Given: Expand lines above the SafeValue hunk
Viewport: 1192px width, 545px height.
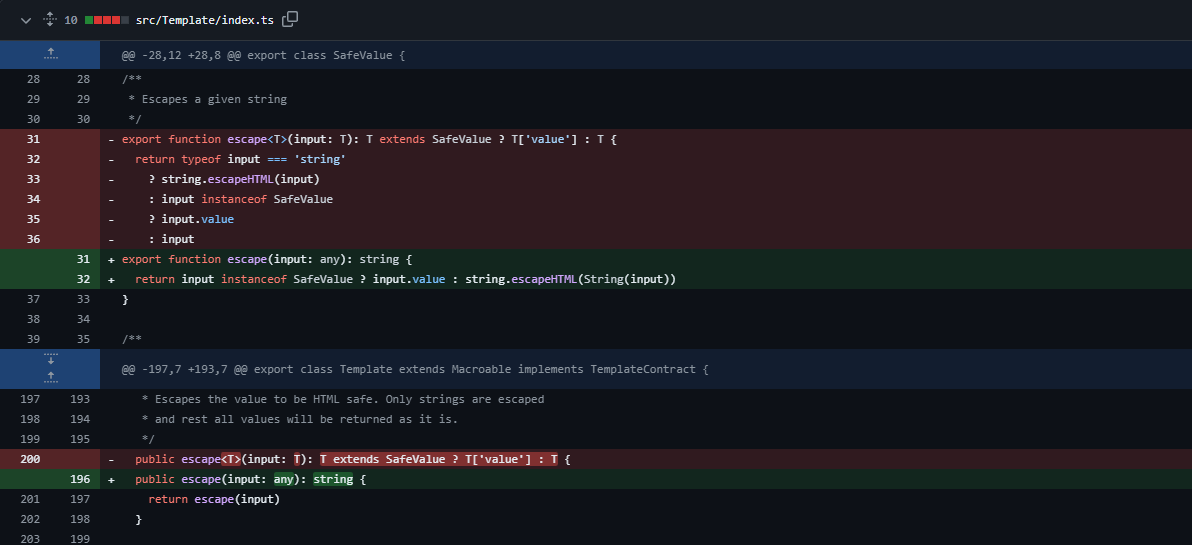Looking at the screenshot, I should (50, 55).
